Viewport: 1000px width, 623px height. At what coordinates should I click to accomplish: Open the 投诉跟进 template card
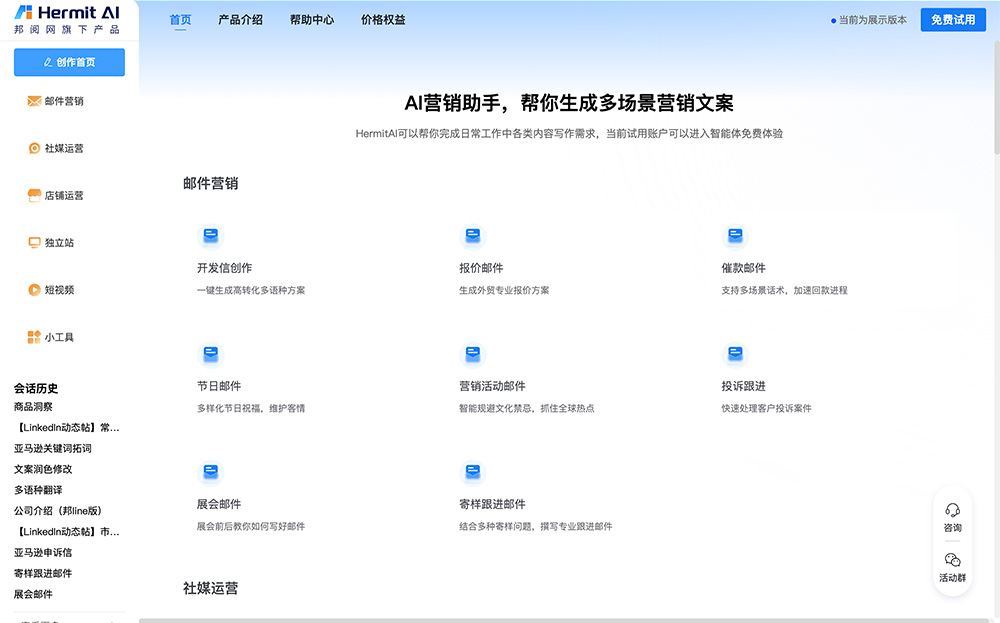[x=743, y=386]
